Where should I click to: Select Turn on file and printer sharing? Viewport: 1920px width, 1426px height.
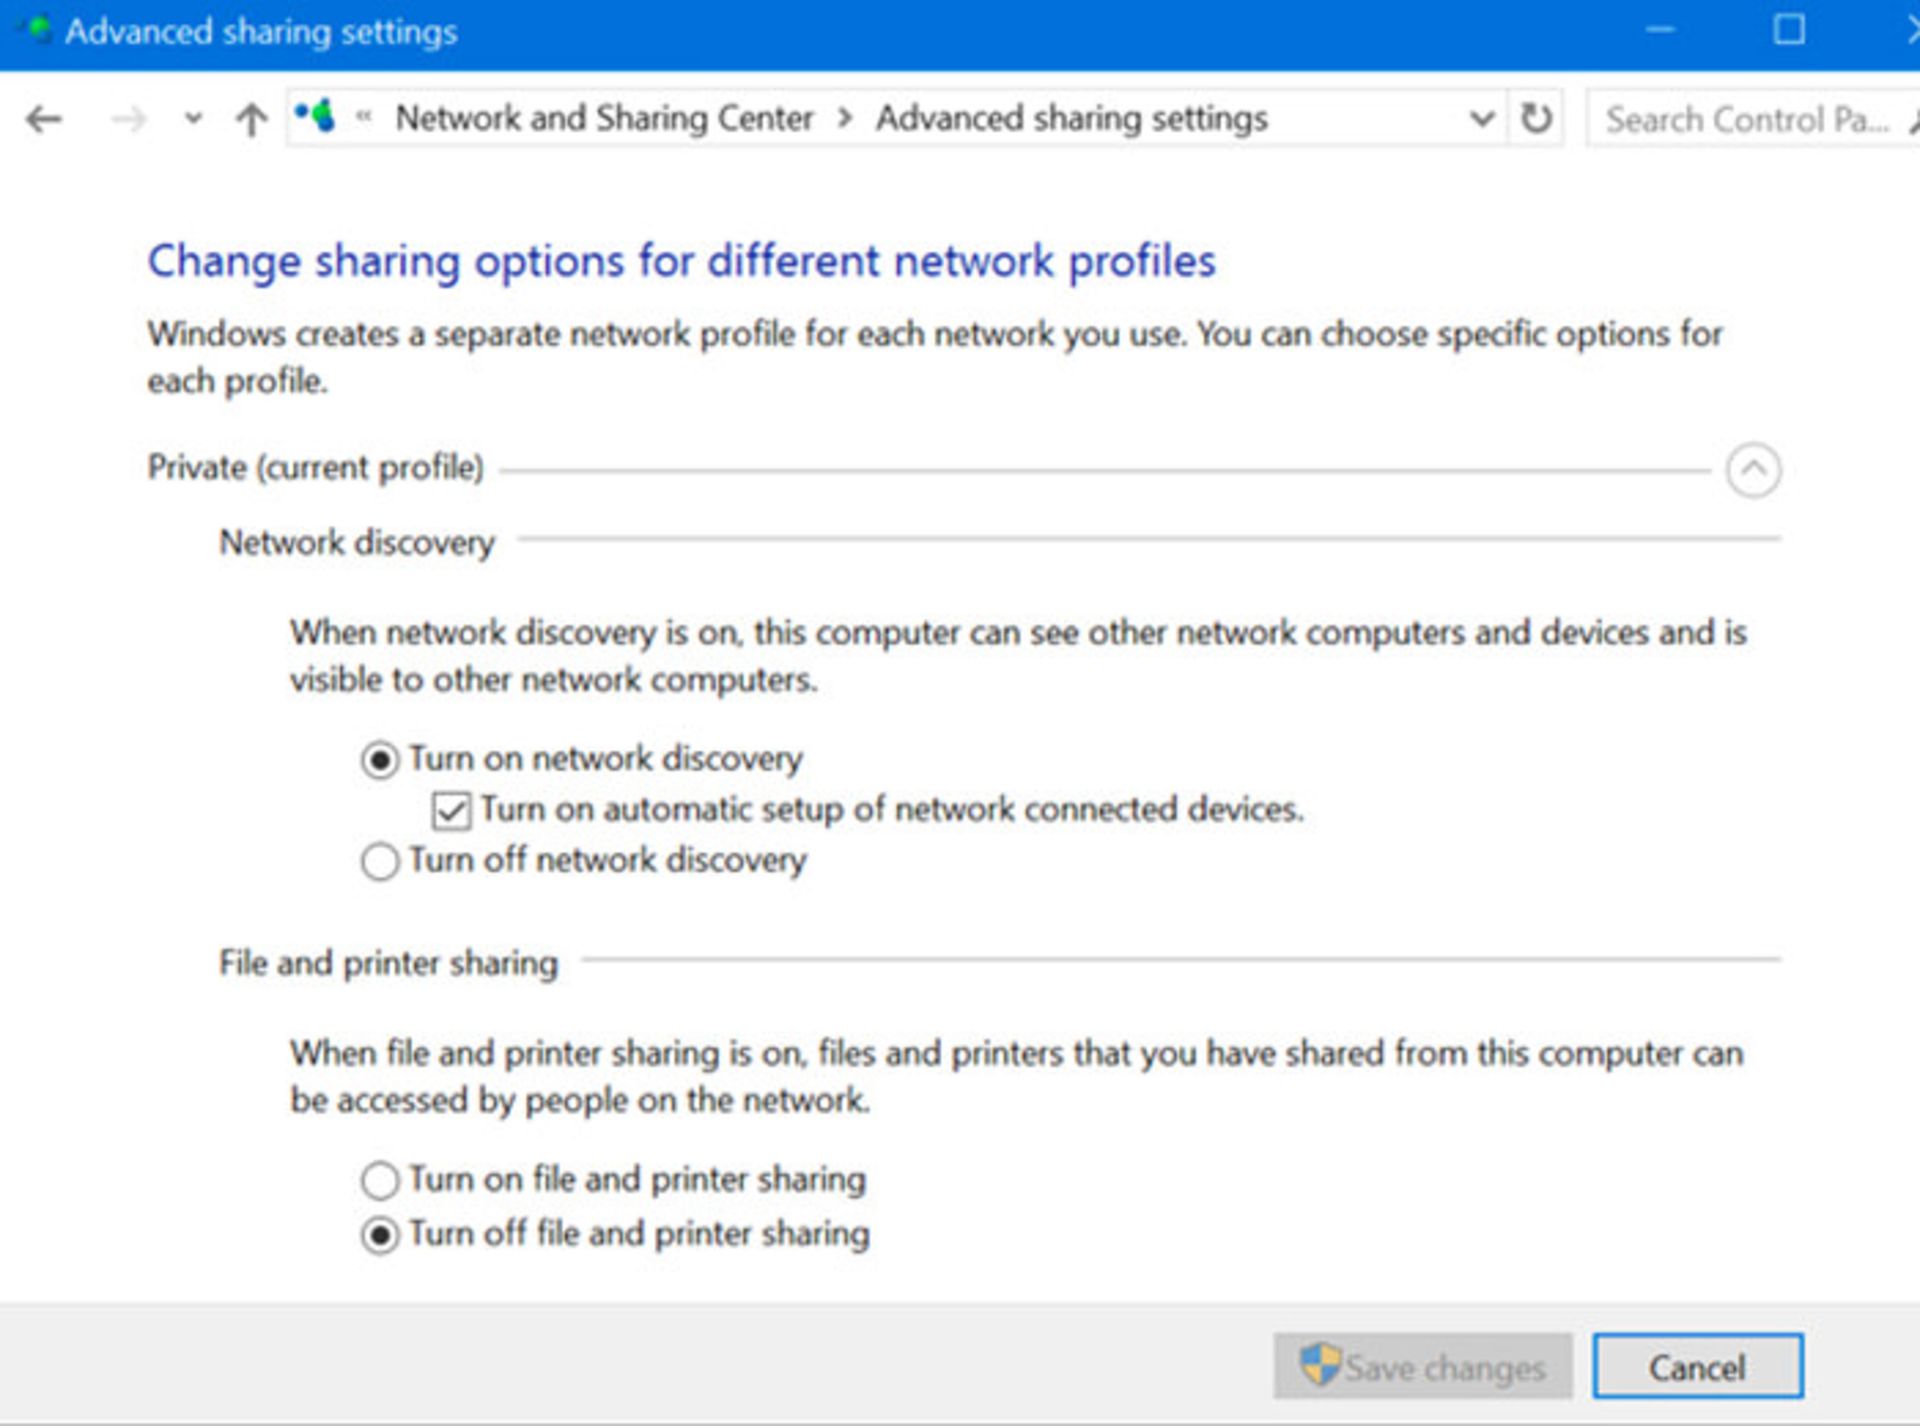click(380, 1181)
